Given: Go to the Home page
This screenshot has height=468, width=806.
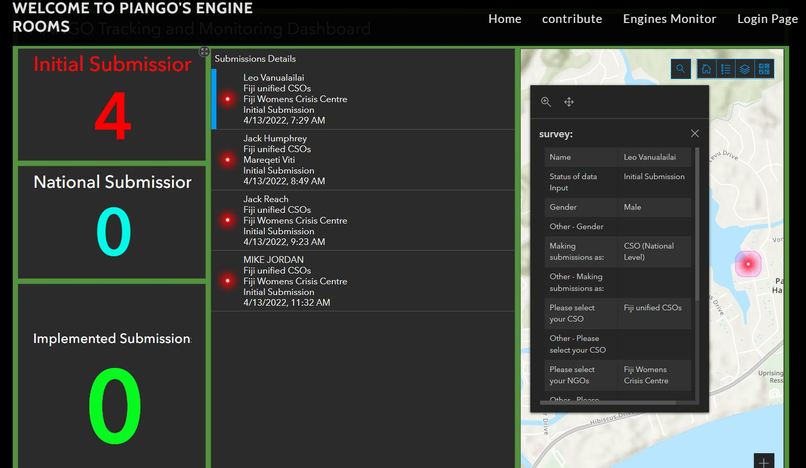Looking at the screenshot, I should pyautogui.click(x=505, y=19).
